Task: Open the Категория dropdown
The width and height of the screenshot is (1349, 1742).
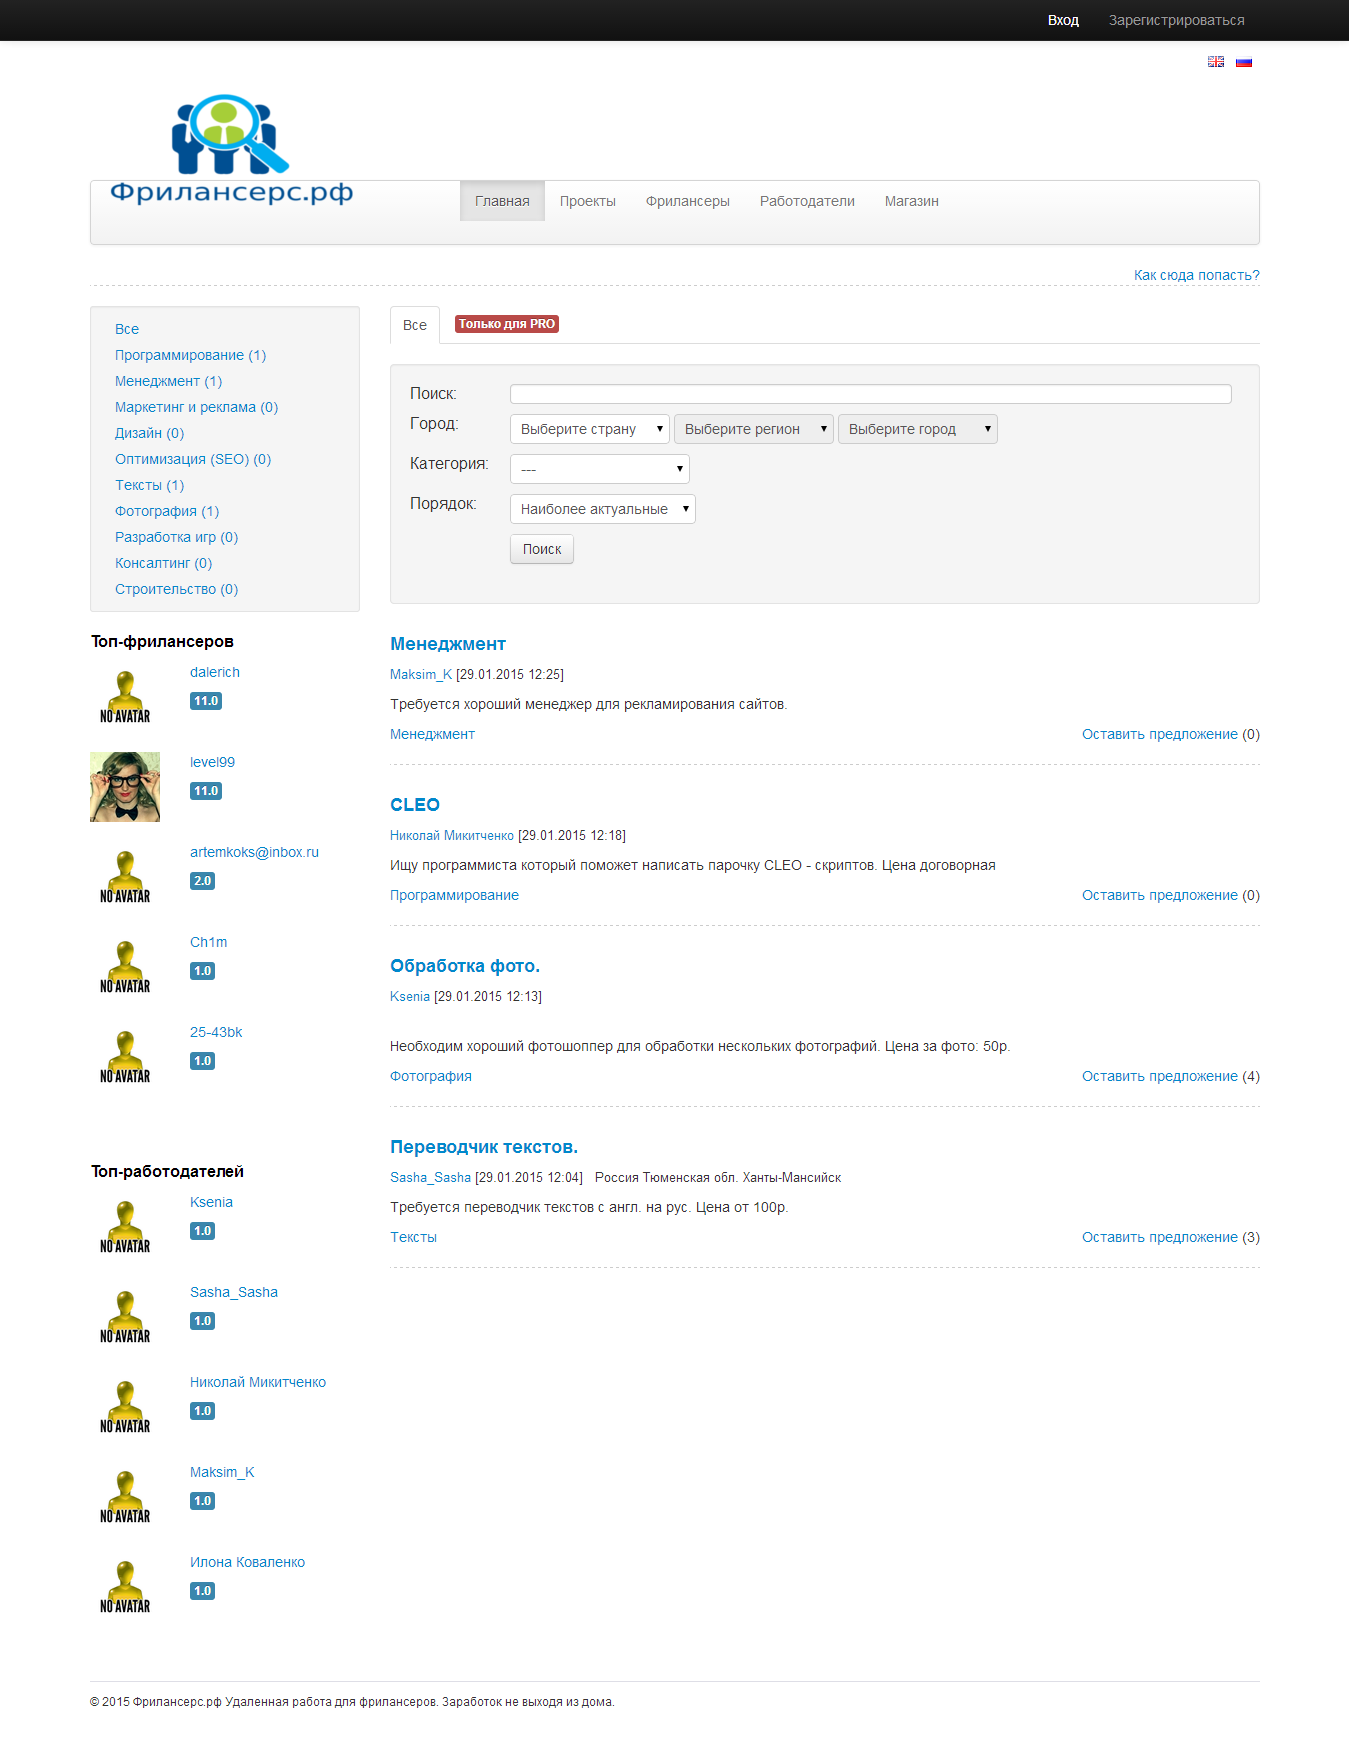Action: click(599, 469)
